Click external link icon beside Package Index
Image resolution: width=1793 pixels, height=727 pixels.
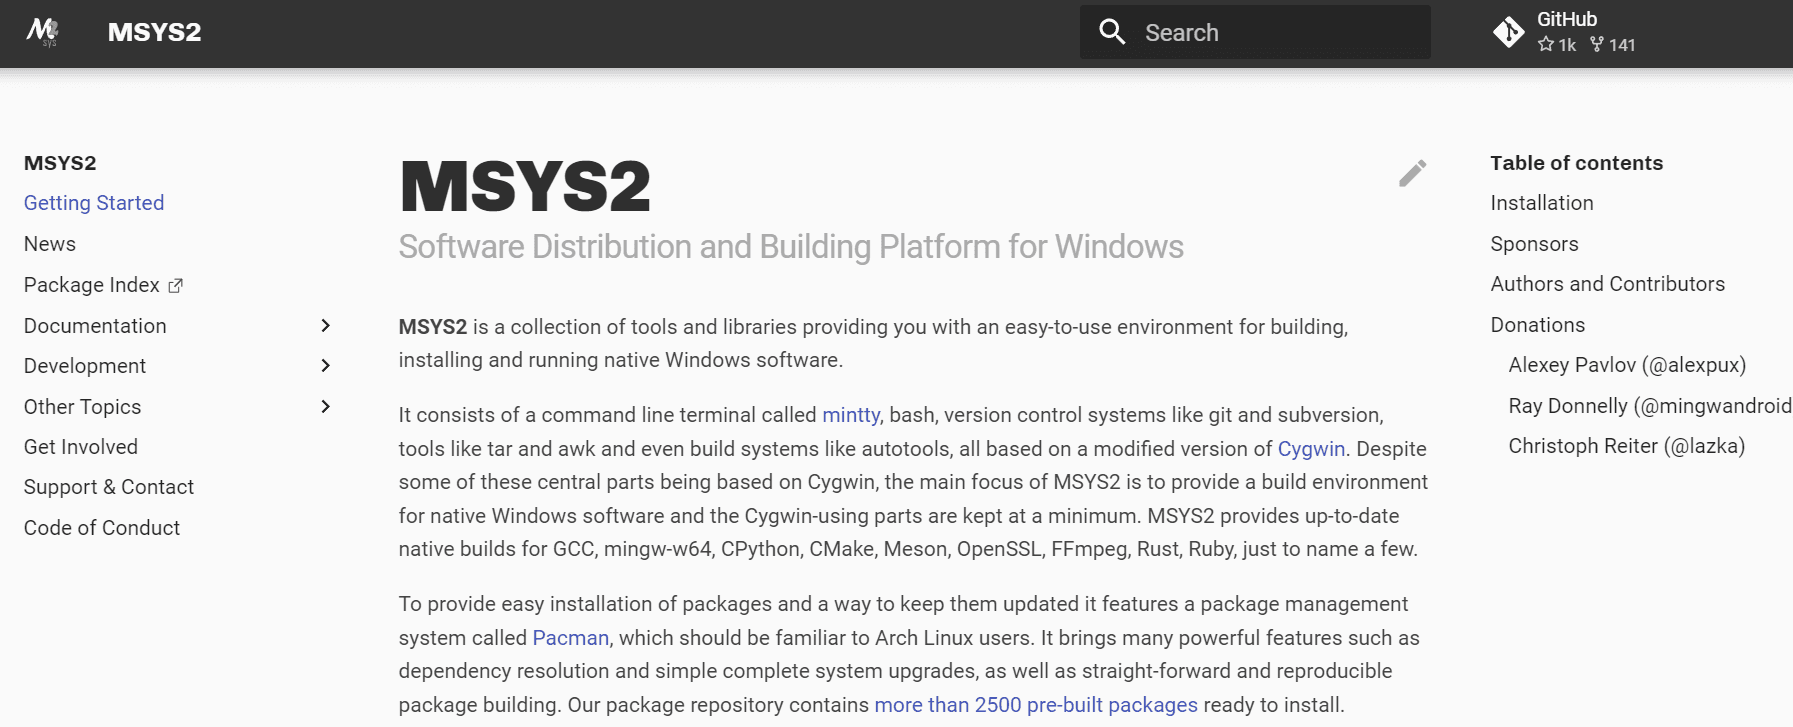pyautogui.click(x=175, y=286)
